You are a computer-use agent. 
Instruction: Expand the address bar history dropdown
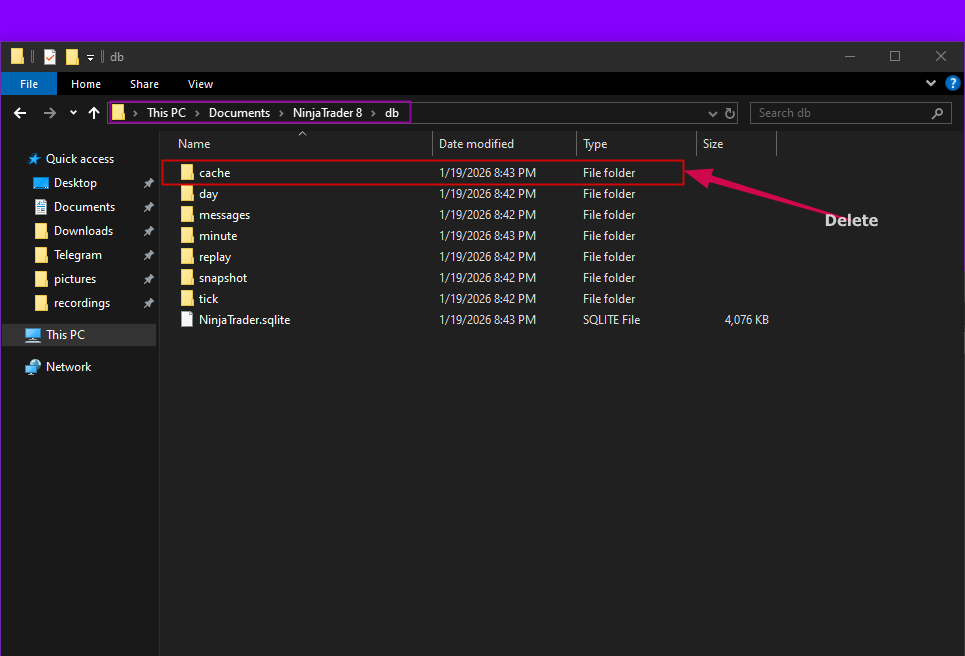point(712,114)
